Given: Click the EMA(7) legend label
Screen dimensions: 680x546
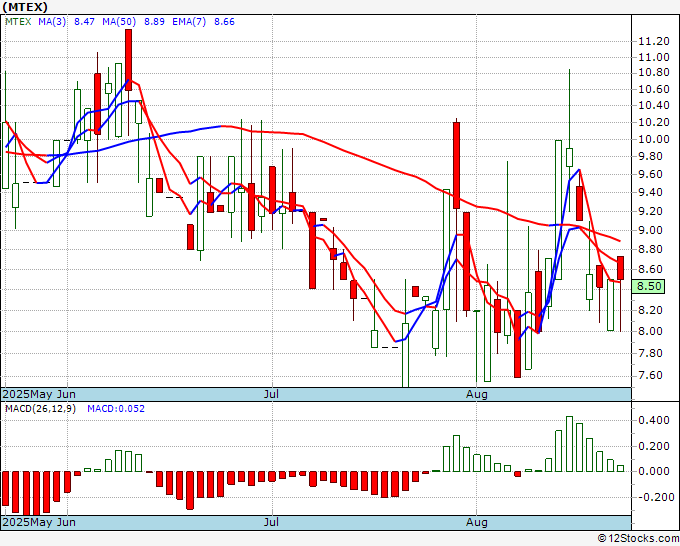Looking at the screenshot, I should 189,21.
